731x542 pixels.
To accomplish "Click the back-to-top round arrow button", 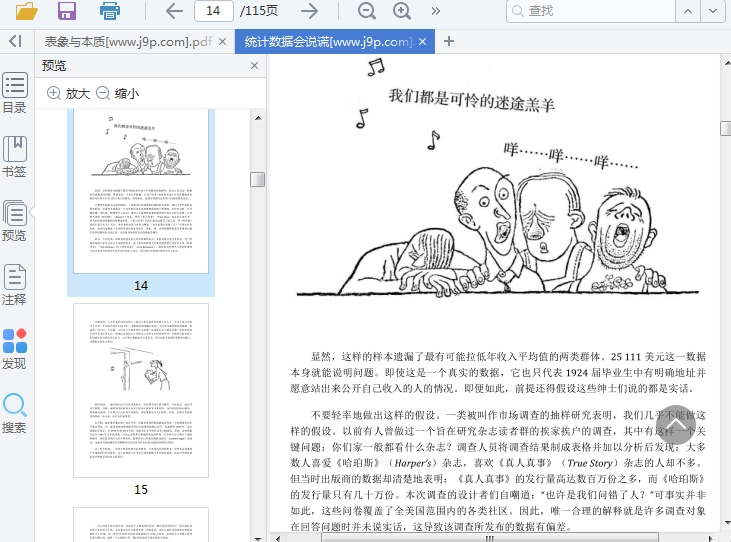I will [x=676, y=425].
